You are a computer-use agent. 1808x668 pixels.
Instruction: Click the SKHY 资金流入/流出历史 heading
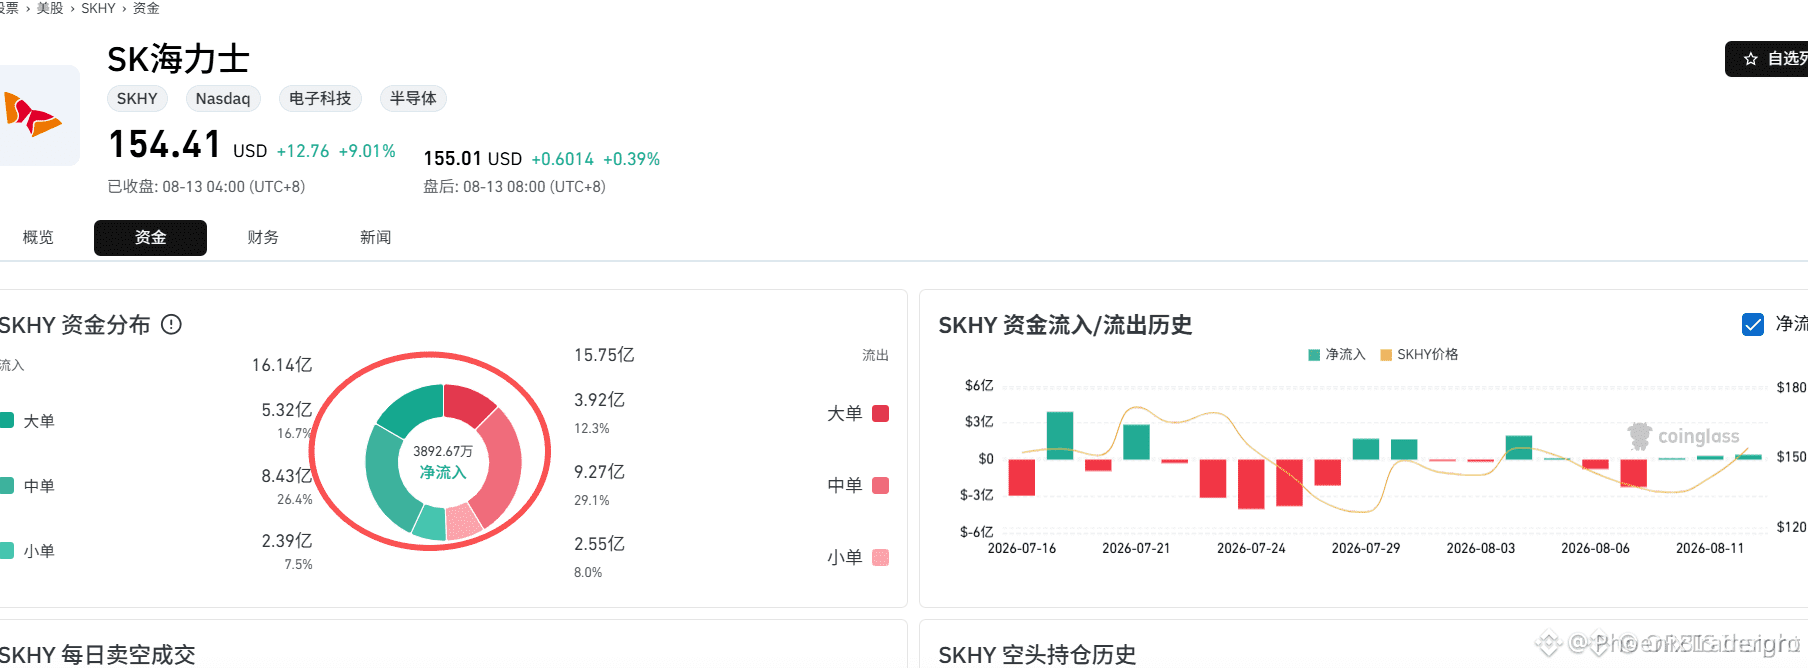(1065, 325)
